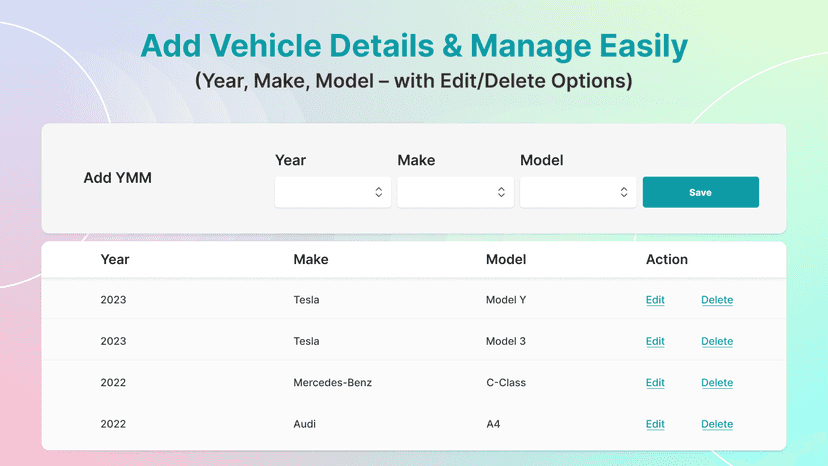Open the Make dropdown in Add YMM
Screen dimensions: 828x466
(x=455, y=192)
